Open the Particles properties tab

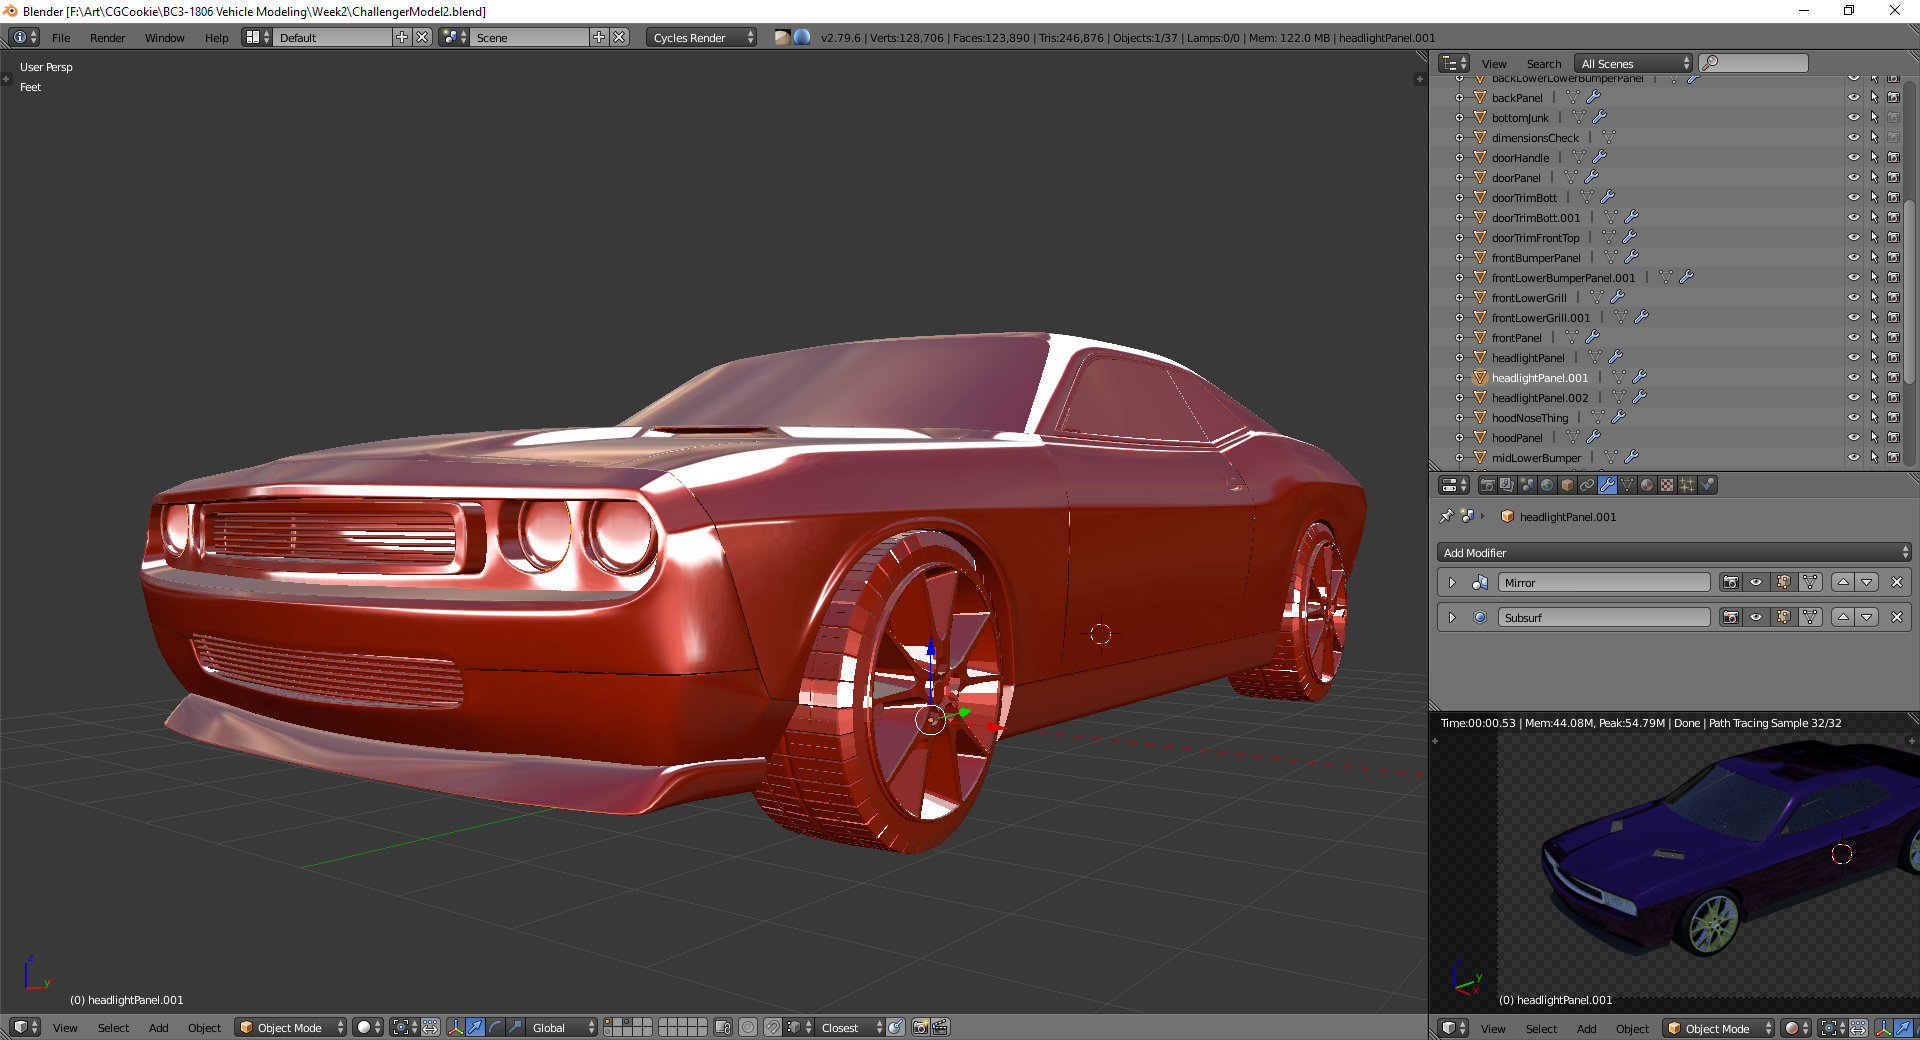1687,485
